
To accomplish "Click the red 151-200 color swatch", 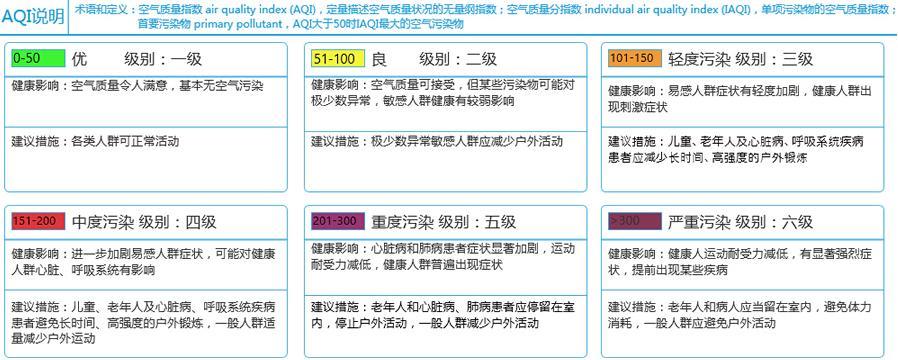I will (38, 221).
